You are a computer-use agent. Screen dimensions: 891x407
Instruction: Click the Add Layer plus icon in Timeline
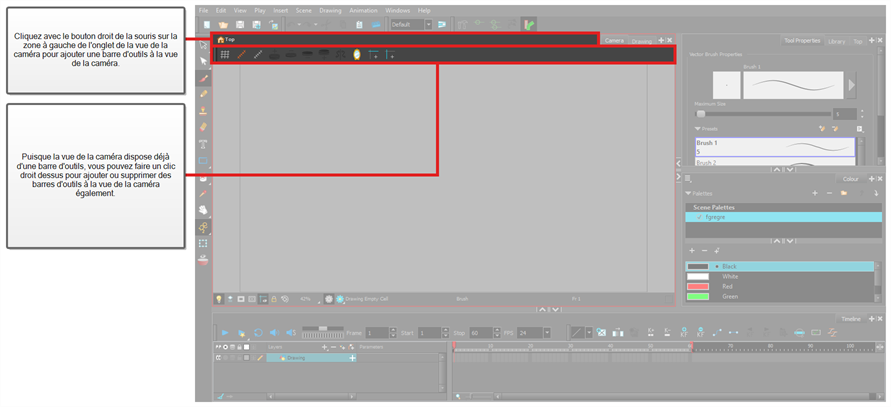(324, 347)
